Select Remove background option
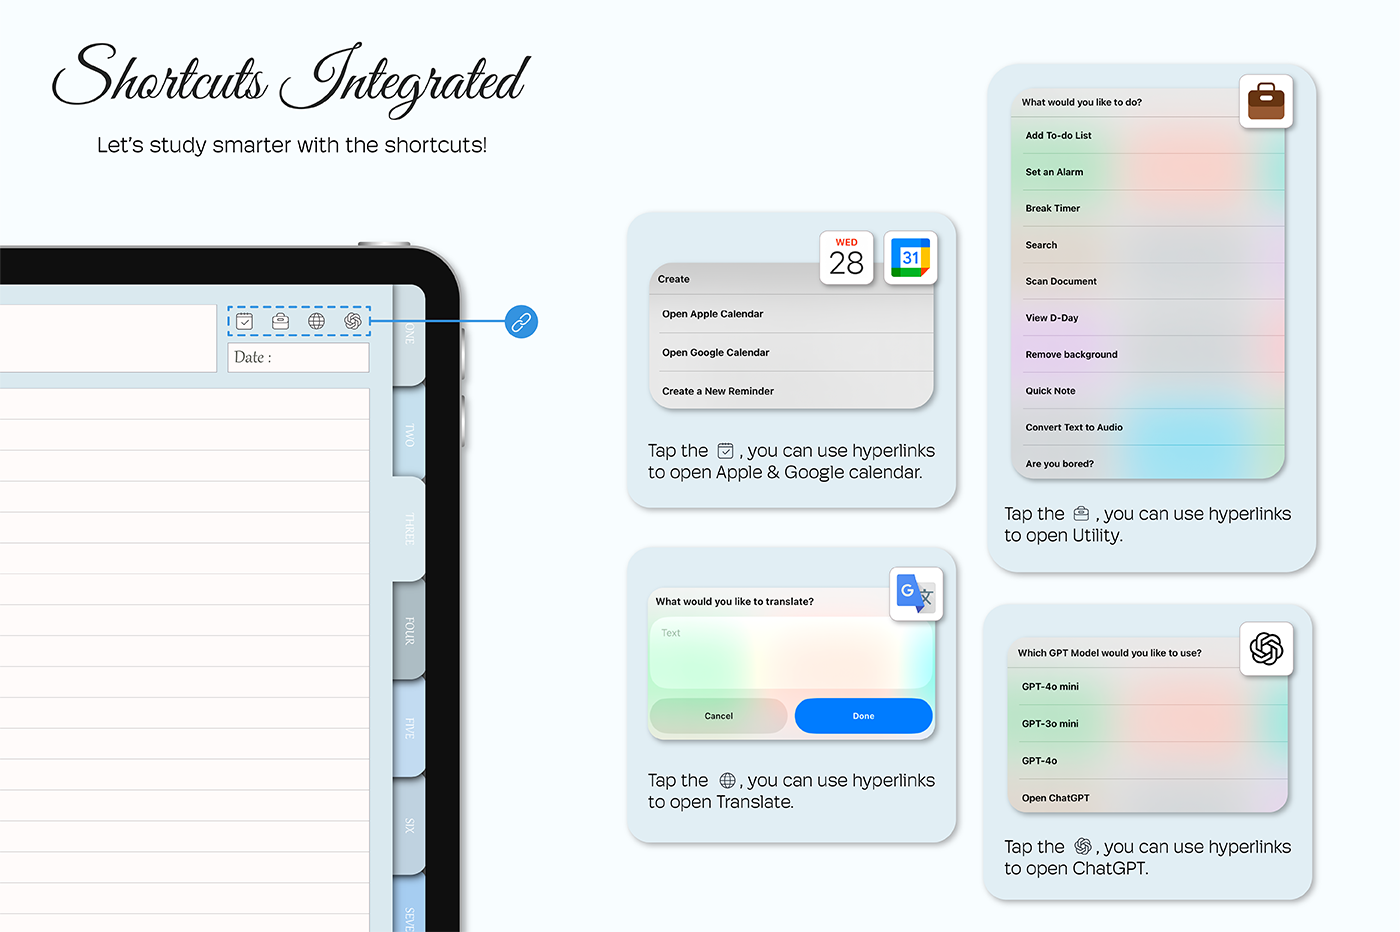The image size is (1400, 932). pos(1148,354)
